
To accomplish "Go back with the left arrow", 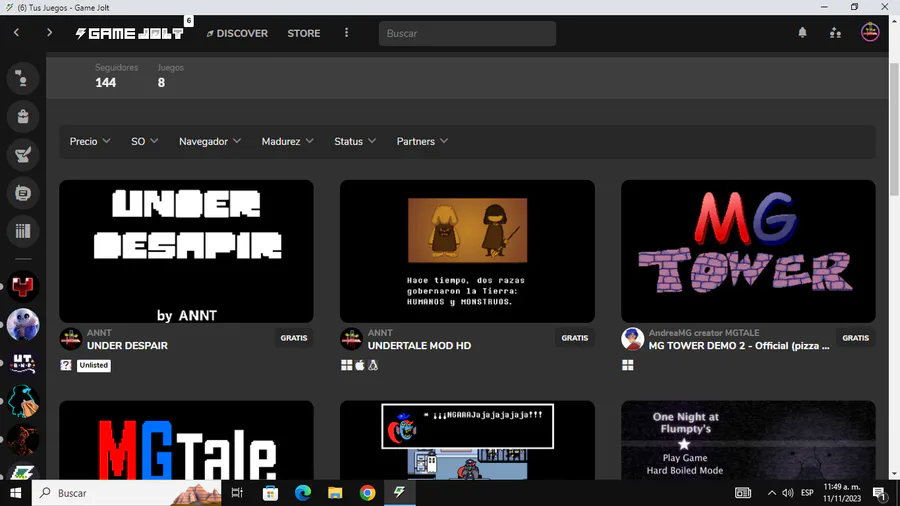I will point(17,33).
